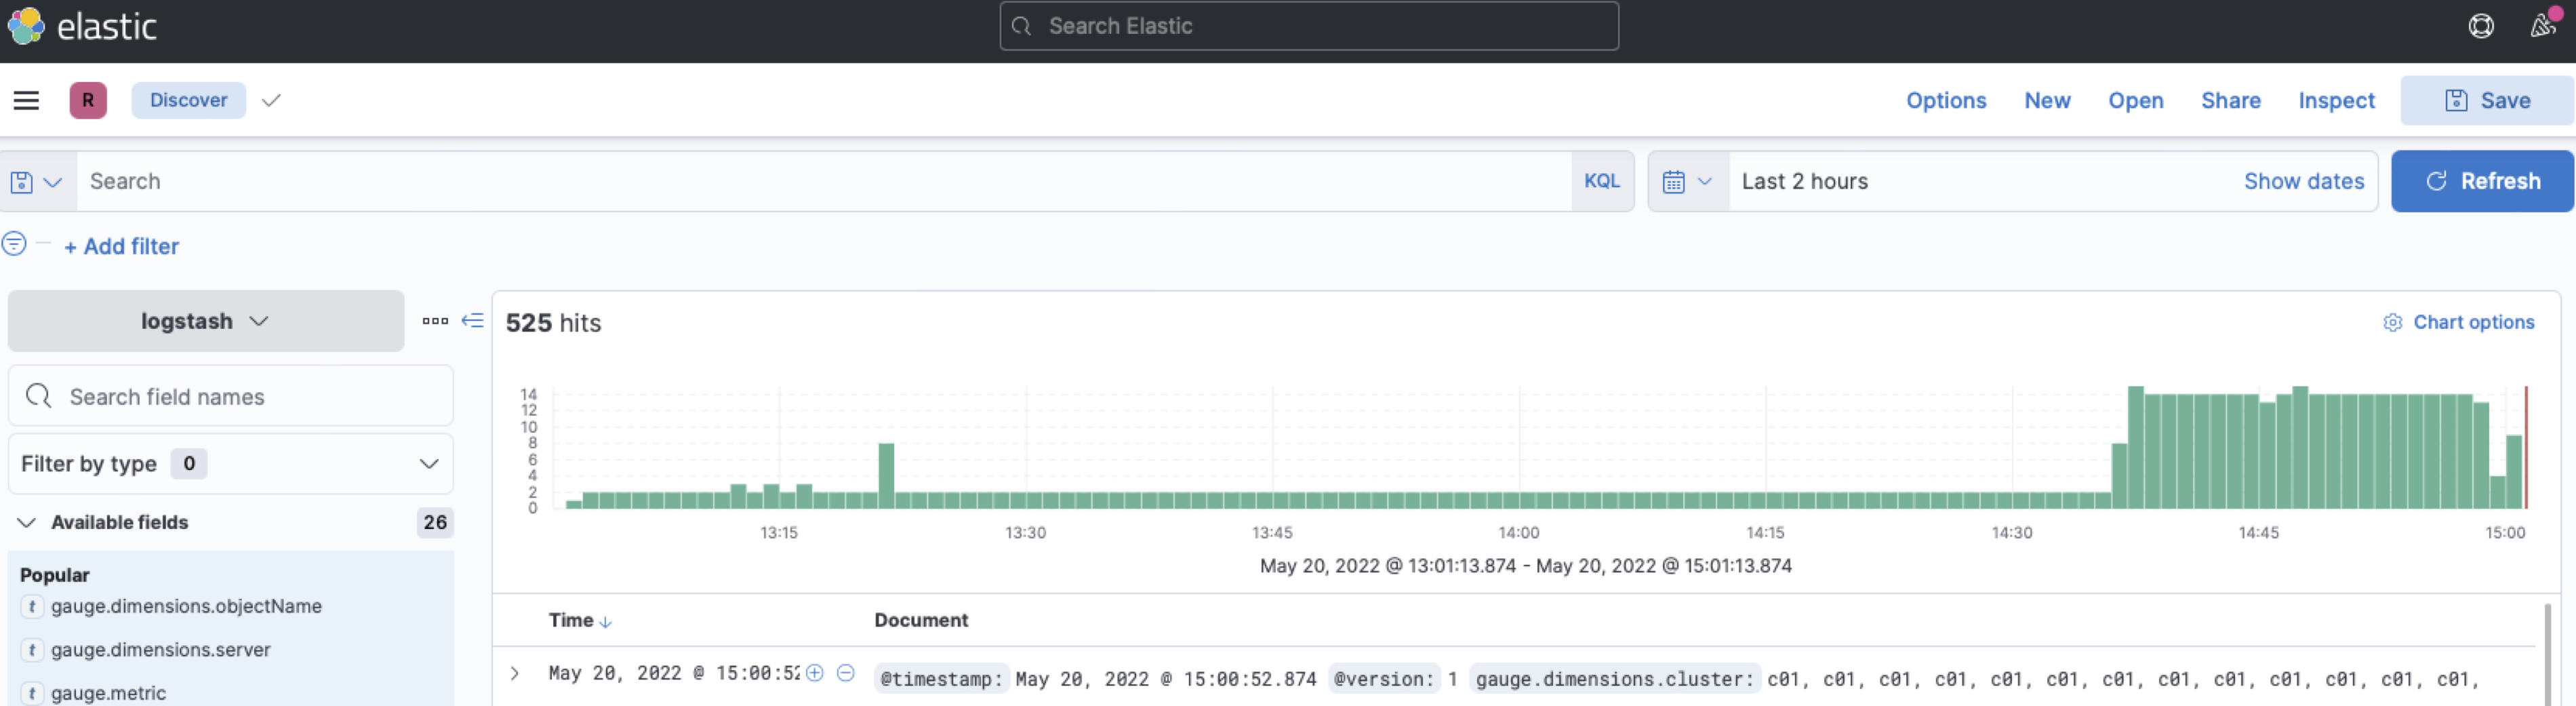Image resolution: width=2576 pixels, height=706 pixels.
Task: Click the Add filter link
Action: click(121, 246)
